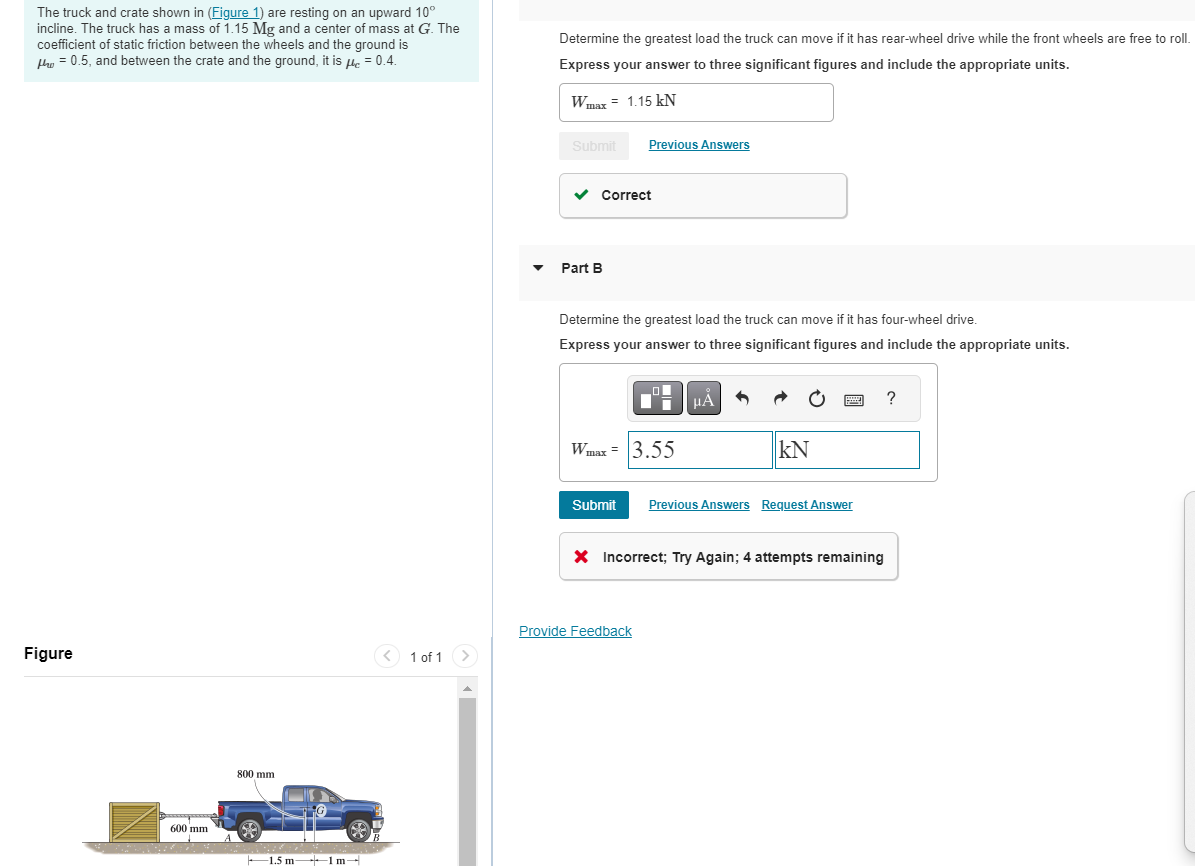Open the keyboard shortcuts icon in the toolbar
1195x866 pixels.
[x=853, y=398]
